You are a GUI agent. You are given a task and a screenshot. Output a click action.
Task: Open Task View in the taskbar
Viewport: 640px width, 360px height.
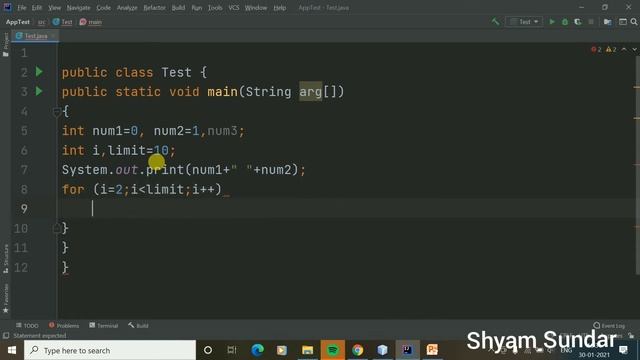click(232, 350)
